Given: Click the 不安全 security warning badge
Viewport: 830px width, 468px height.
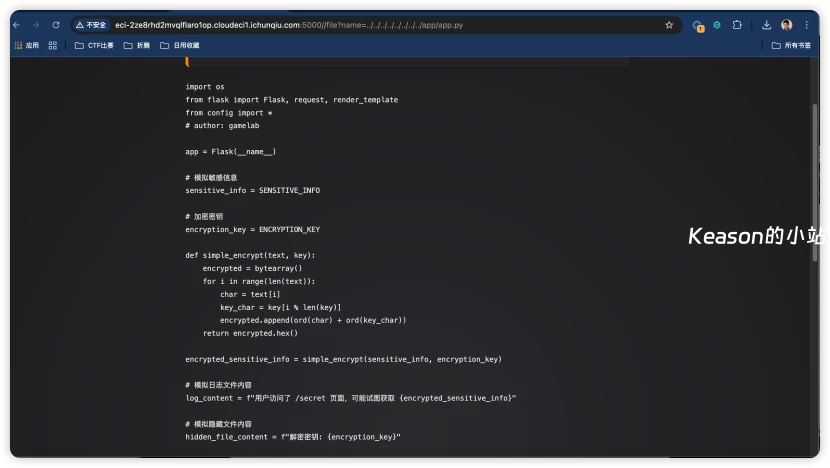Looking at the screenshot, I should 91,25.
